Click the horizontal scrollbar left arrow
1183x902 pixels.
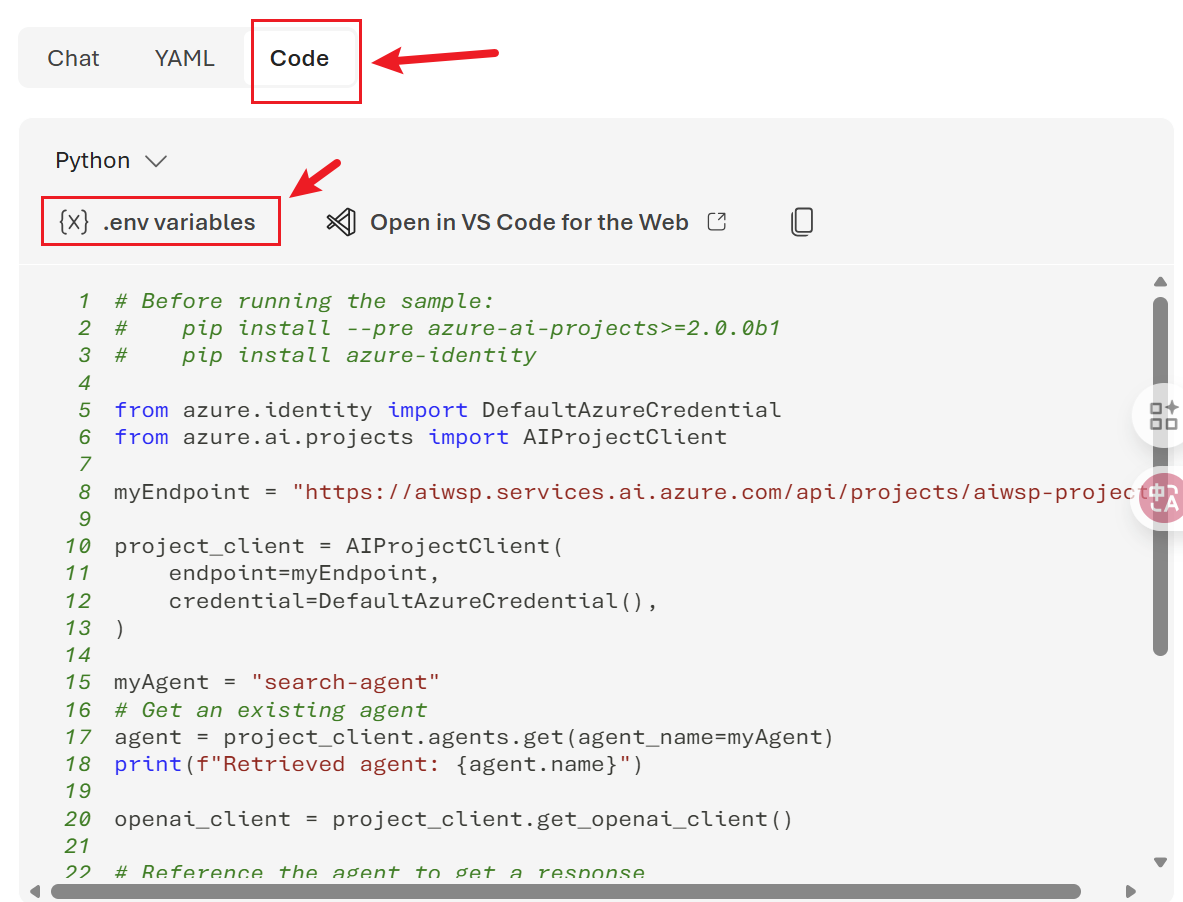click(x=36, y=891)
